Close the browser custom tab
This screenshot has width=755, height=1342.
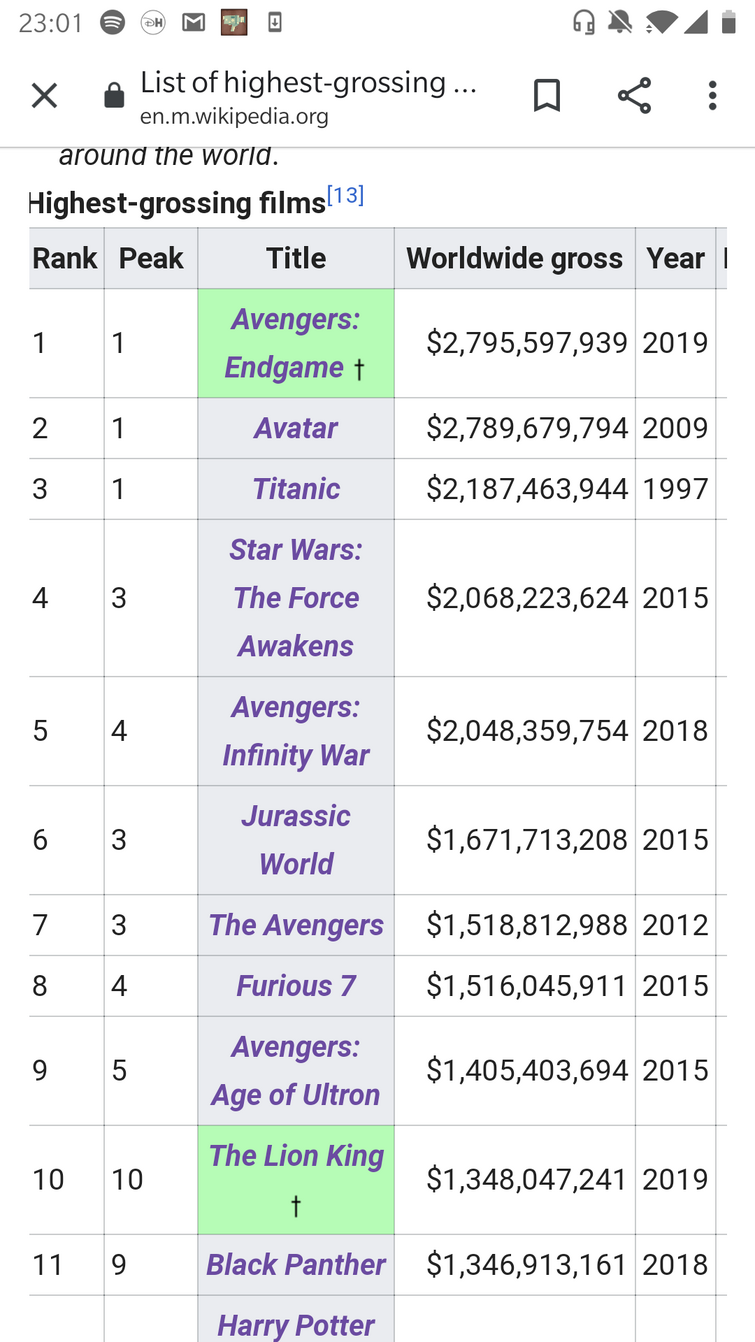44,96
